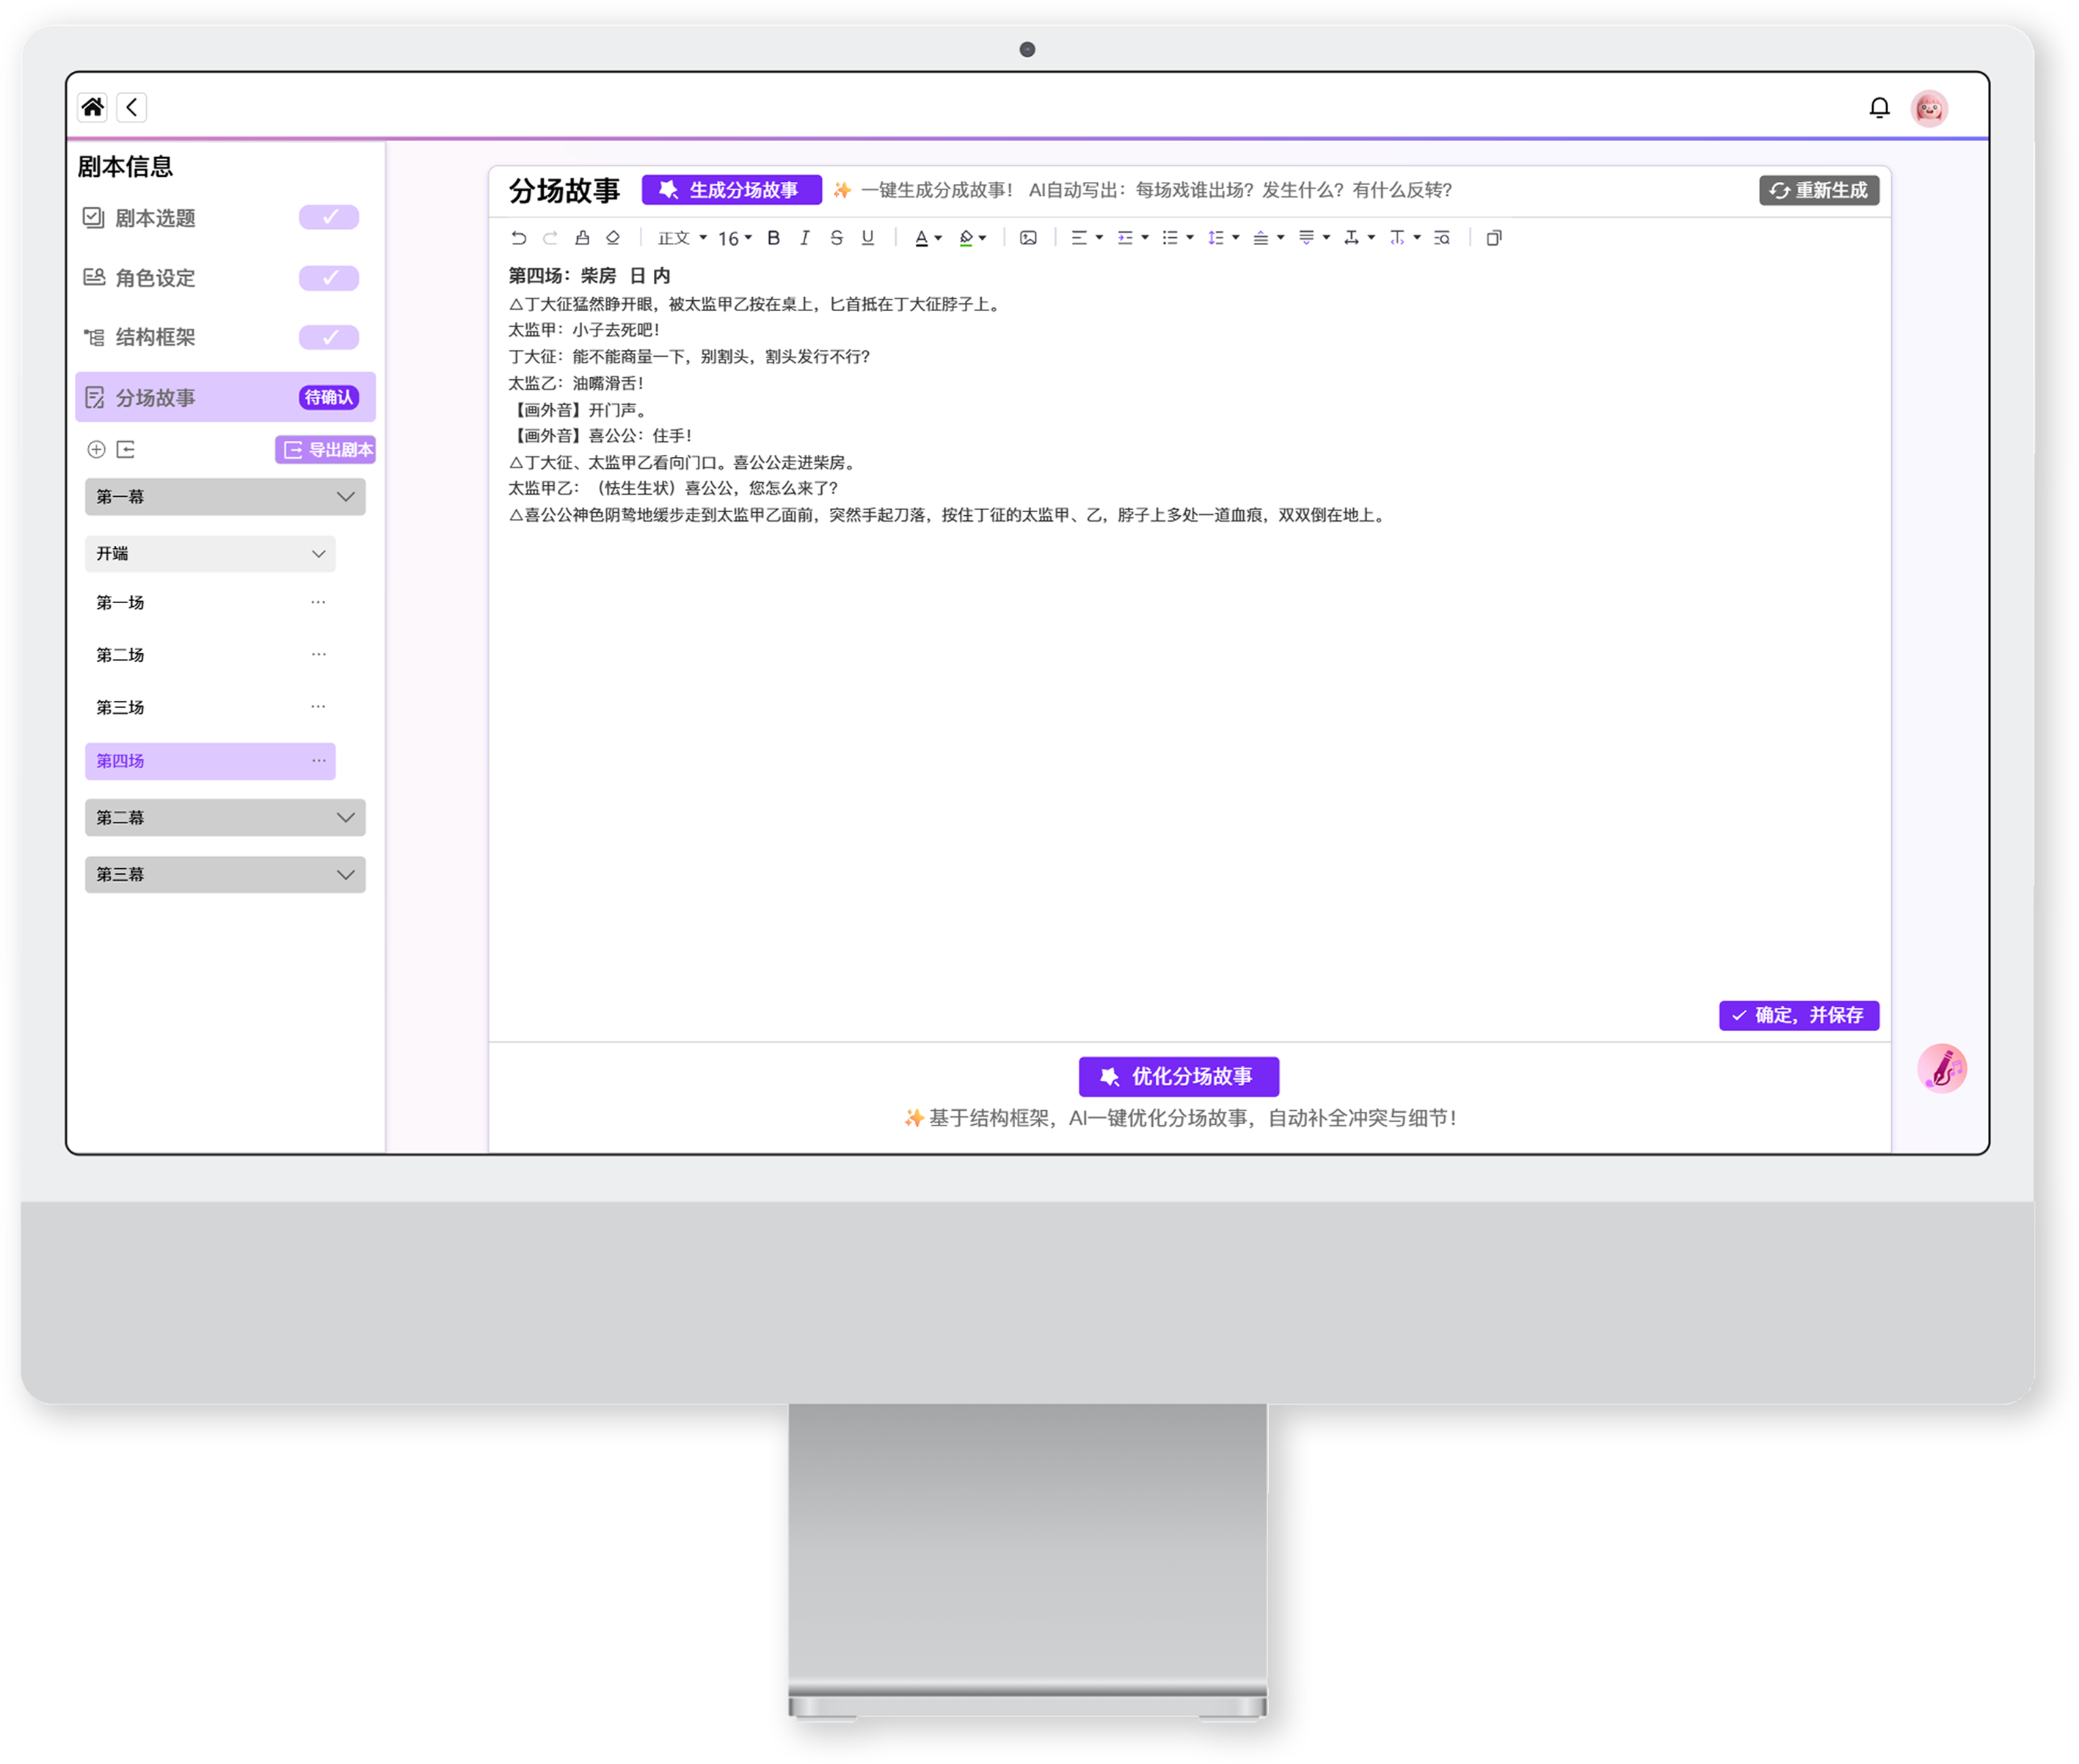
Task: Toggle italic formatting
Action: click(804, 238)
